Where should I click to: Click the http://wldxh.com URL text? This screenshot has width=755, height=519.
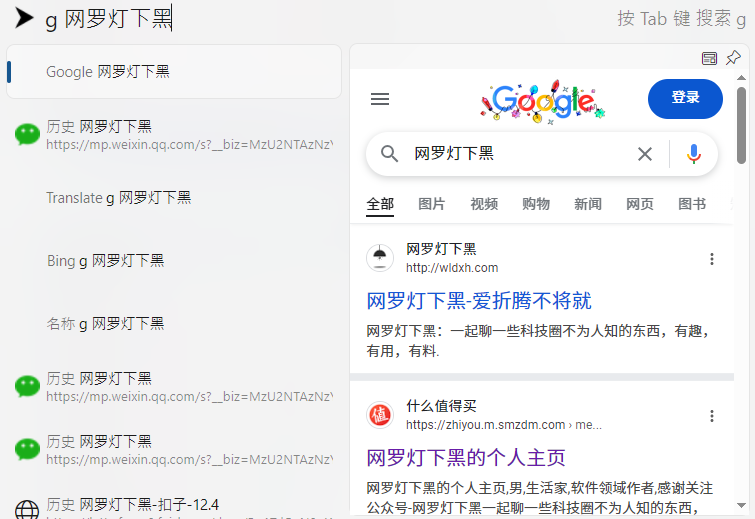[x=452, y=268]
